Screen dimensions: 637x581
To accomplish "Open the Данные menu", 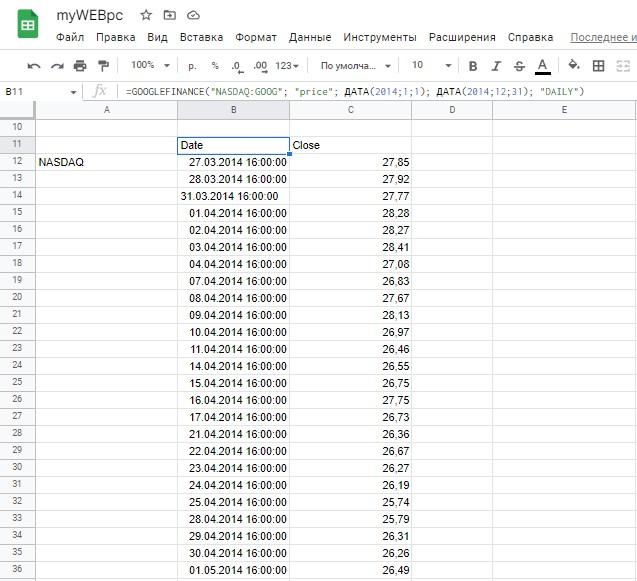I will click(x=310, y=37).
